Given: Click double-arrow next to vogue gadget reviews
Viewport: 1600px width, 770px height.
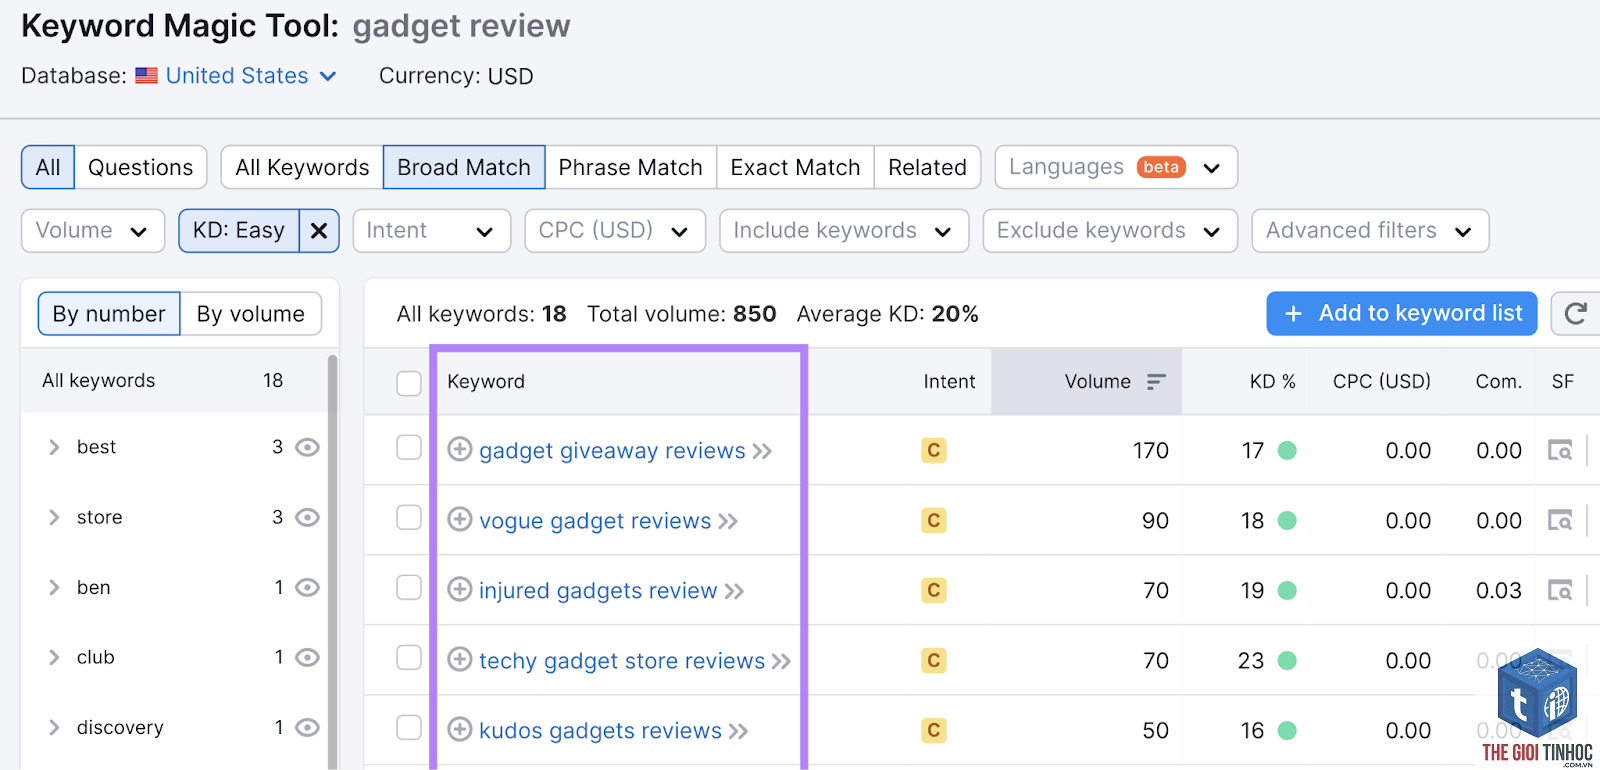Looking at the screenshot, I should click(x=728, y=522).
